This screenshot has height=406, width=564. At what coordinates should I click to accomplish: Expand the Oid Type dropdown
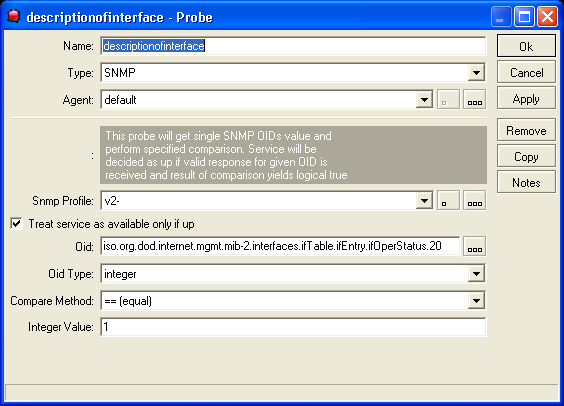476,274
